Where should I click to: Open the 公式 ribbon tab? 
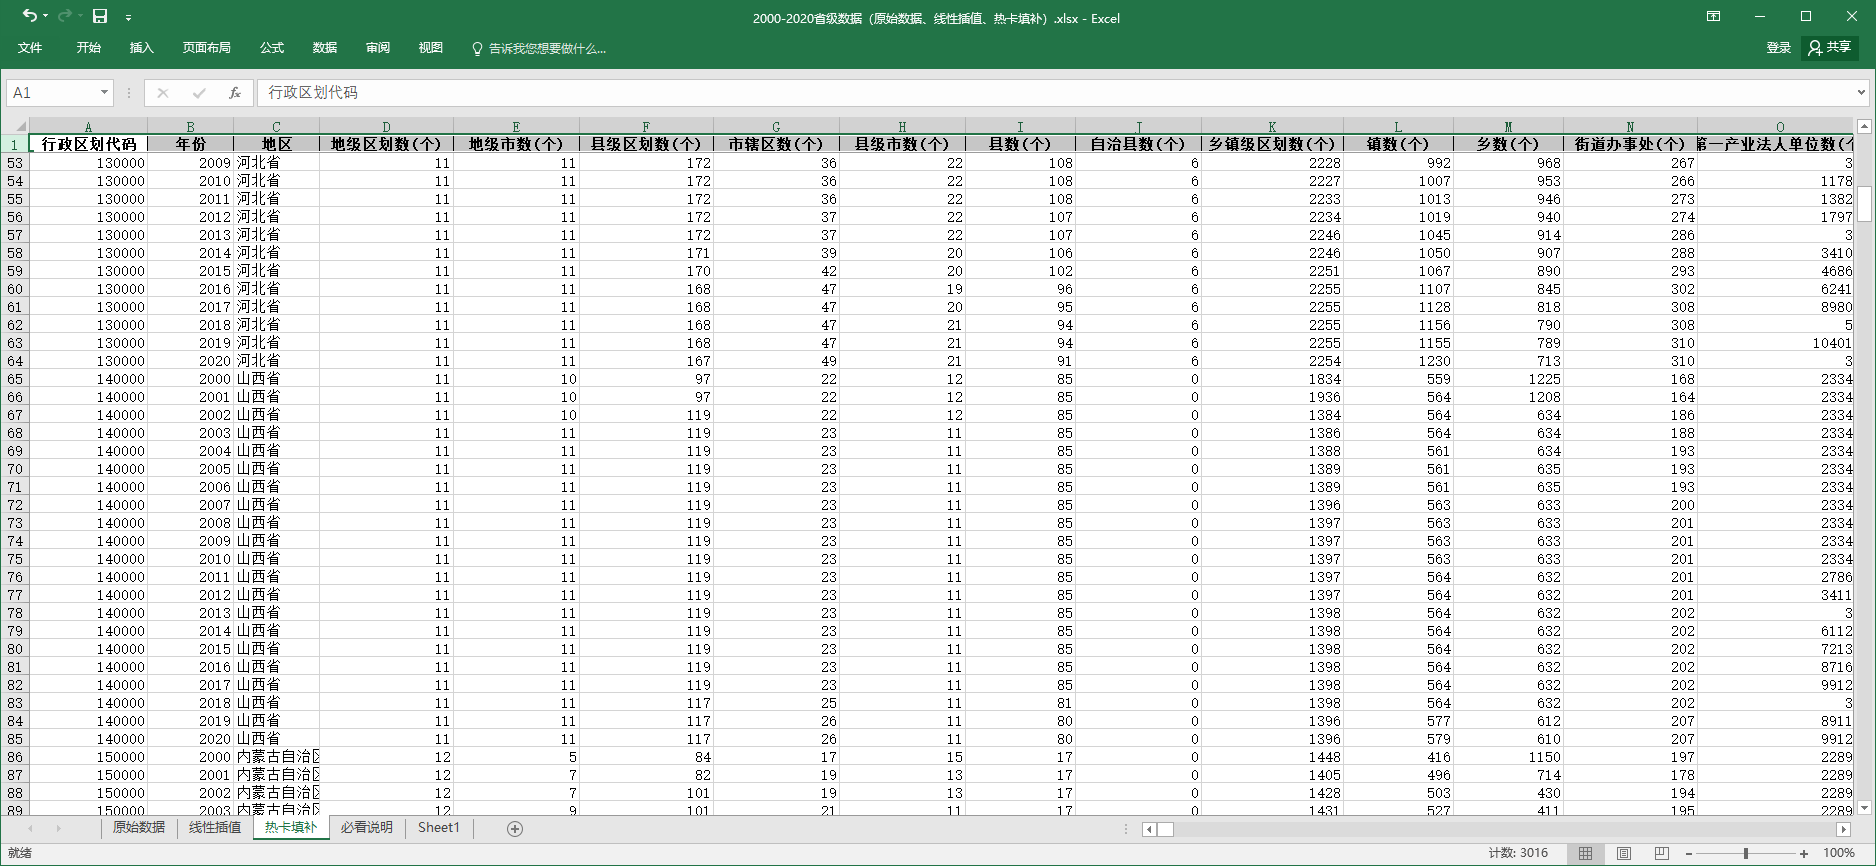[x=272, y=48]
